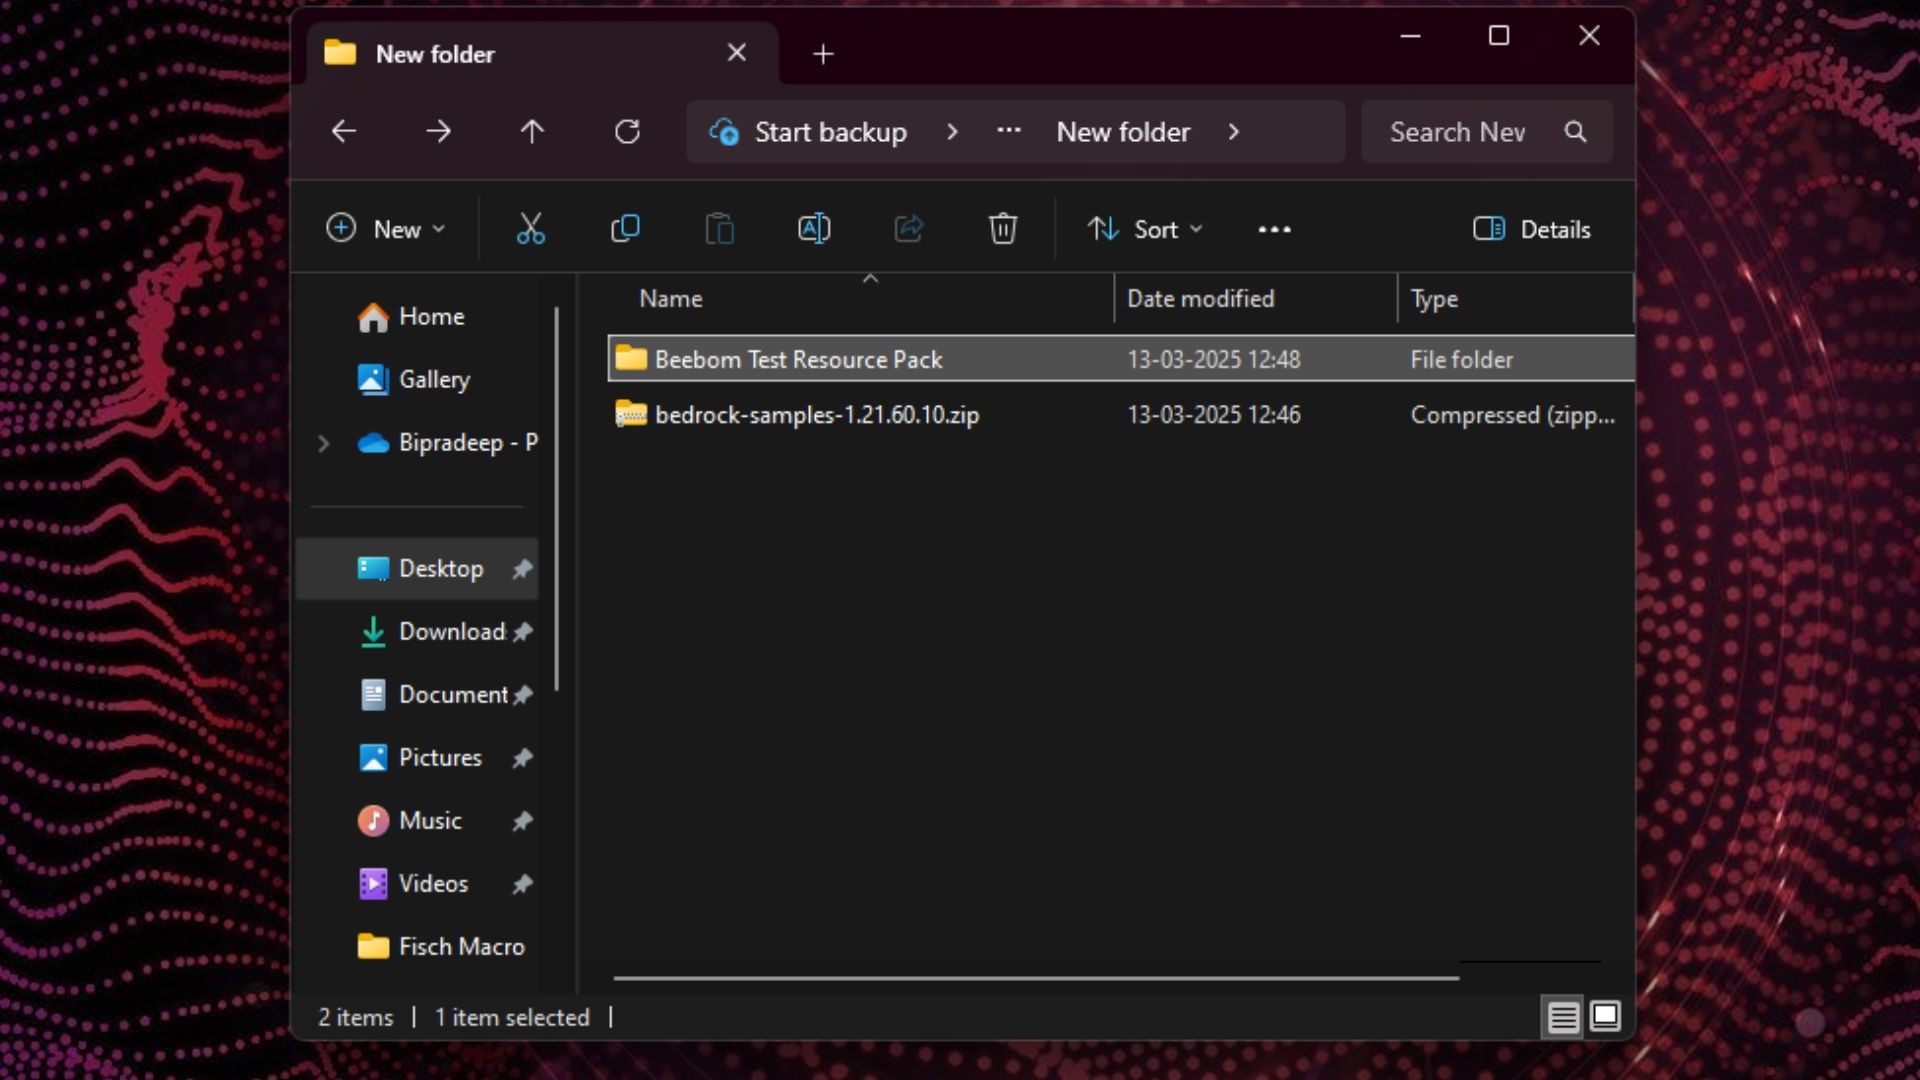Click the pin icon beside Pictures
Image resolution: width=1920 pixels, height=1080 pixels.
(x=522, y=757)
